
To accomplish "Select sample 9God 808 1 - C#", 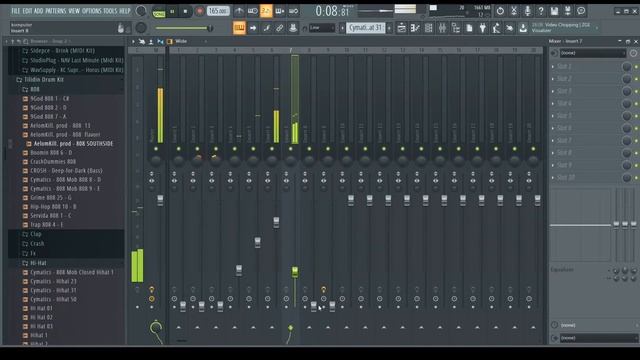I will click(x=49, y=98).
